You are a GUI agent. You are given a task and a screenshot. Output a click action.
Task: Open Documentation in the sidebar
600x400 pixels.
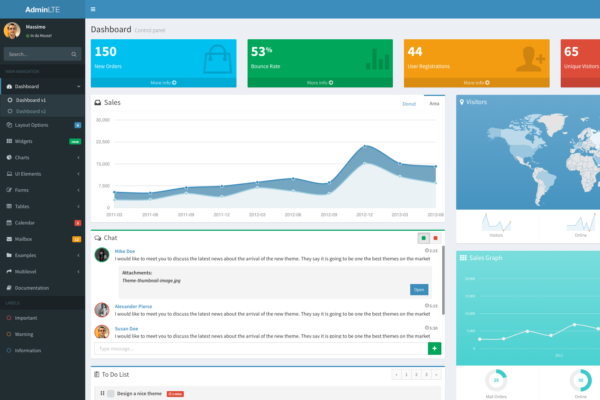coord(42,288)
